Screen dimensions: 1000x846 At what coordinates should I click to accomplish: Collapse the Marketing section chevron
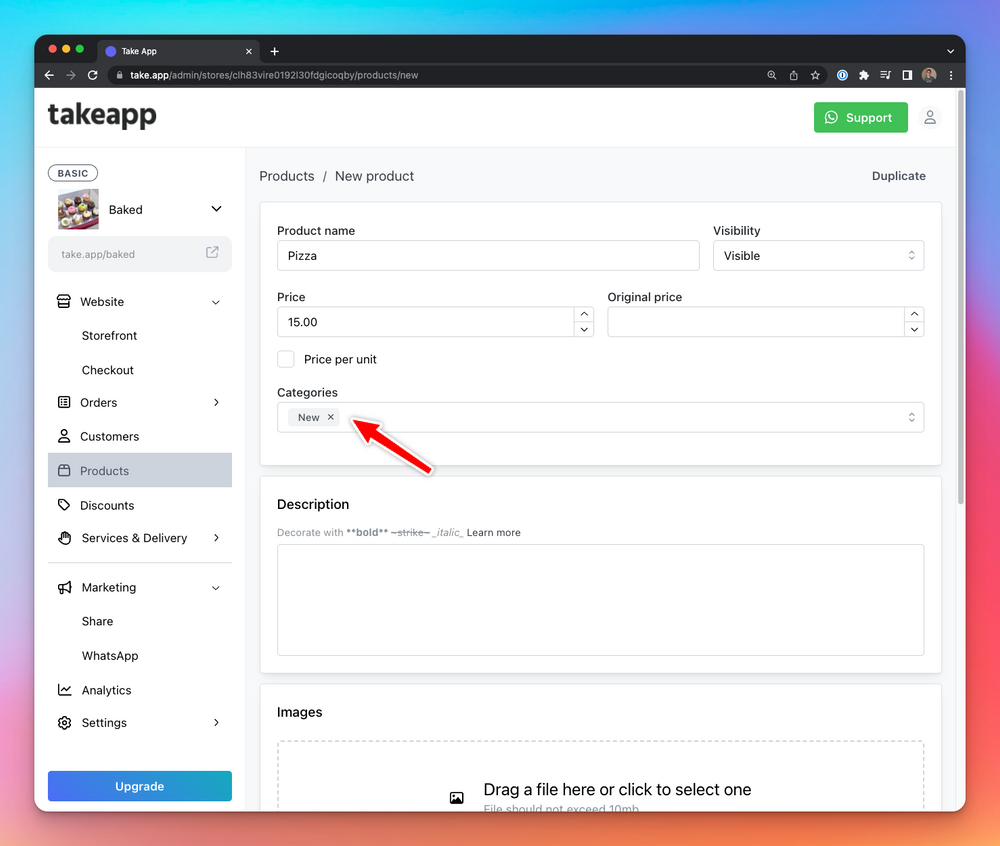(x=216, y=588)
